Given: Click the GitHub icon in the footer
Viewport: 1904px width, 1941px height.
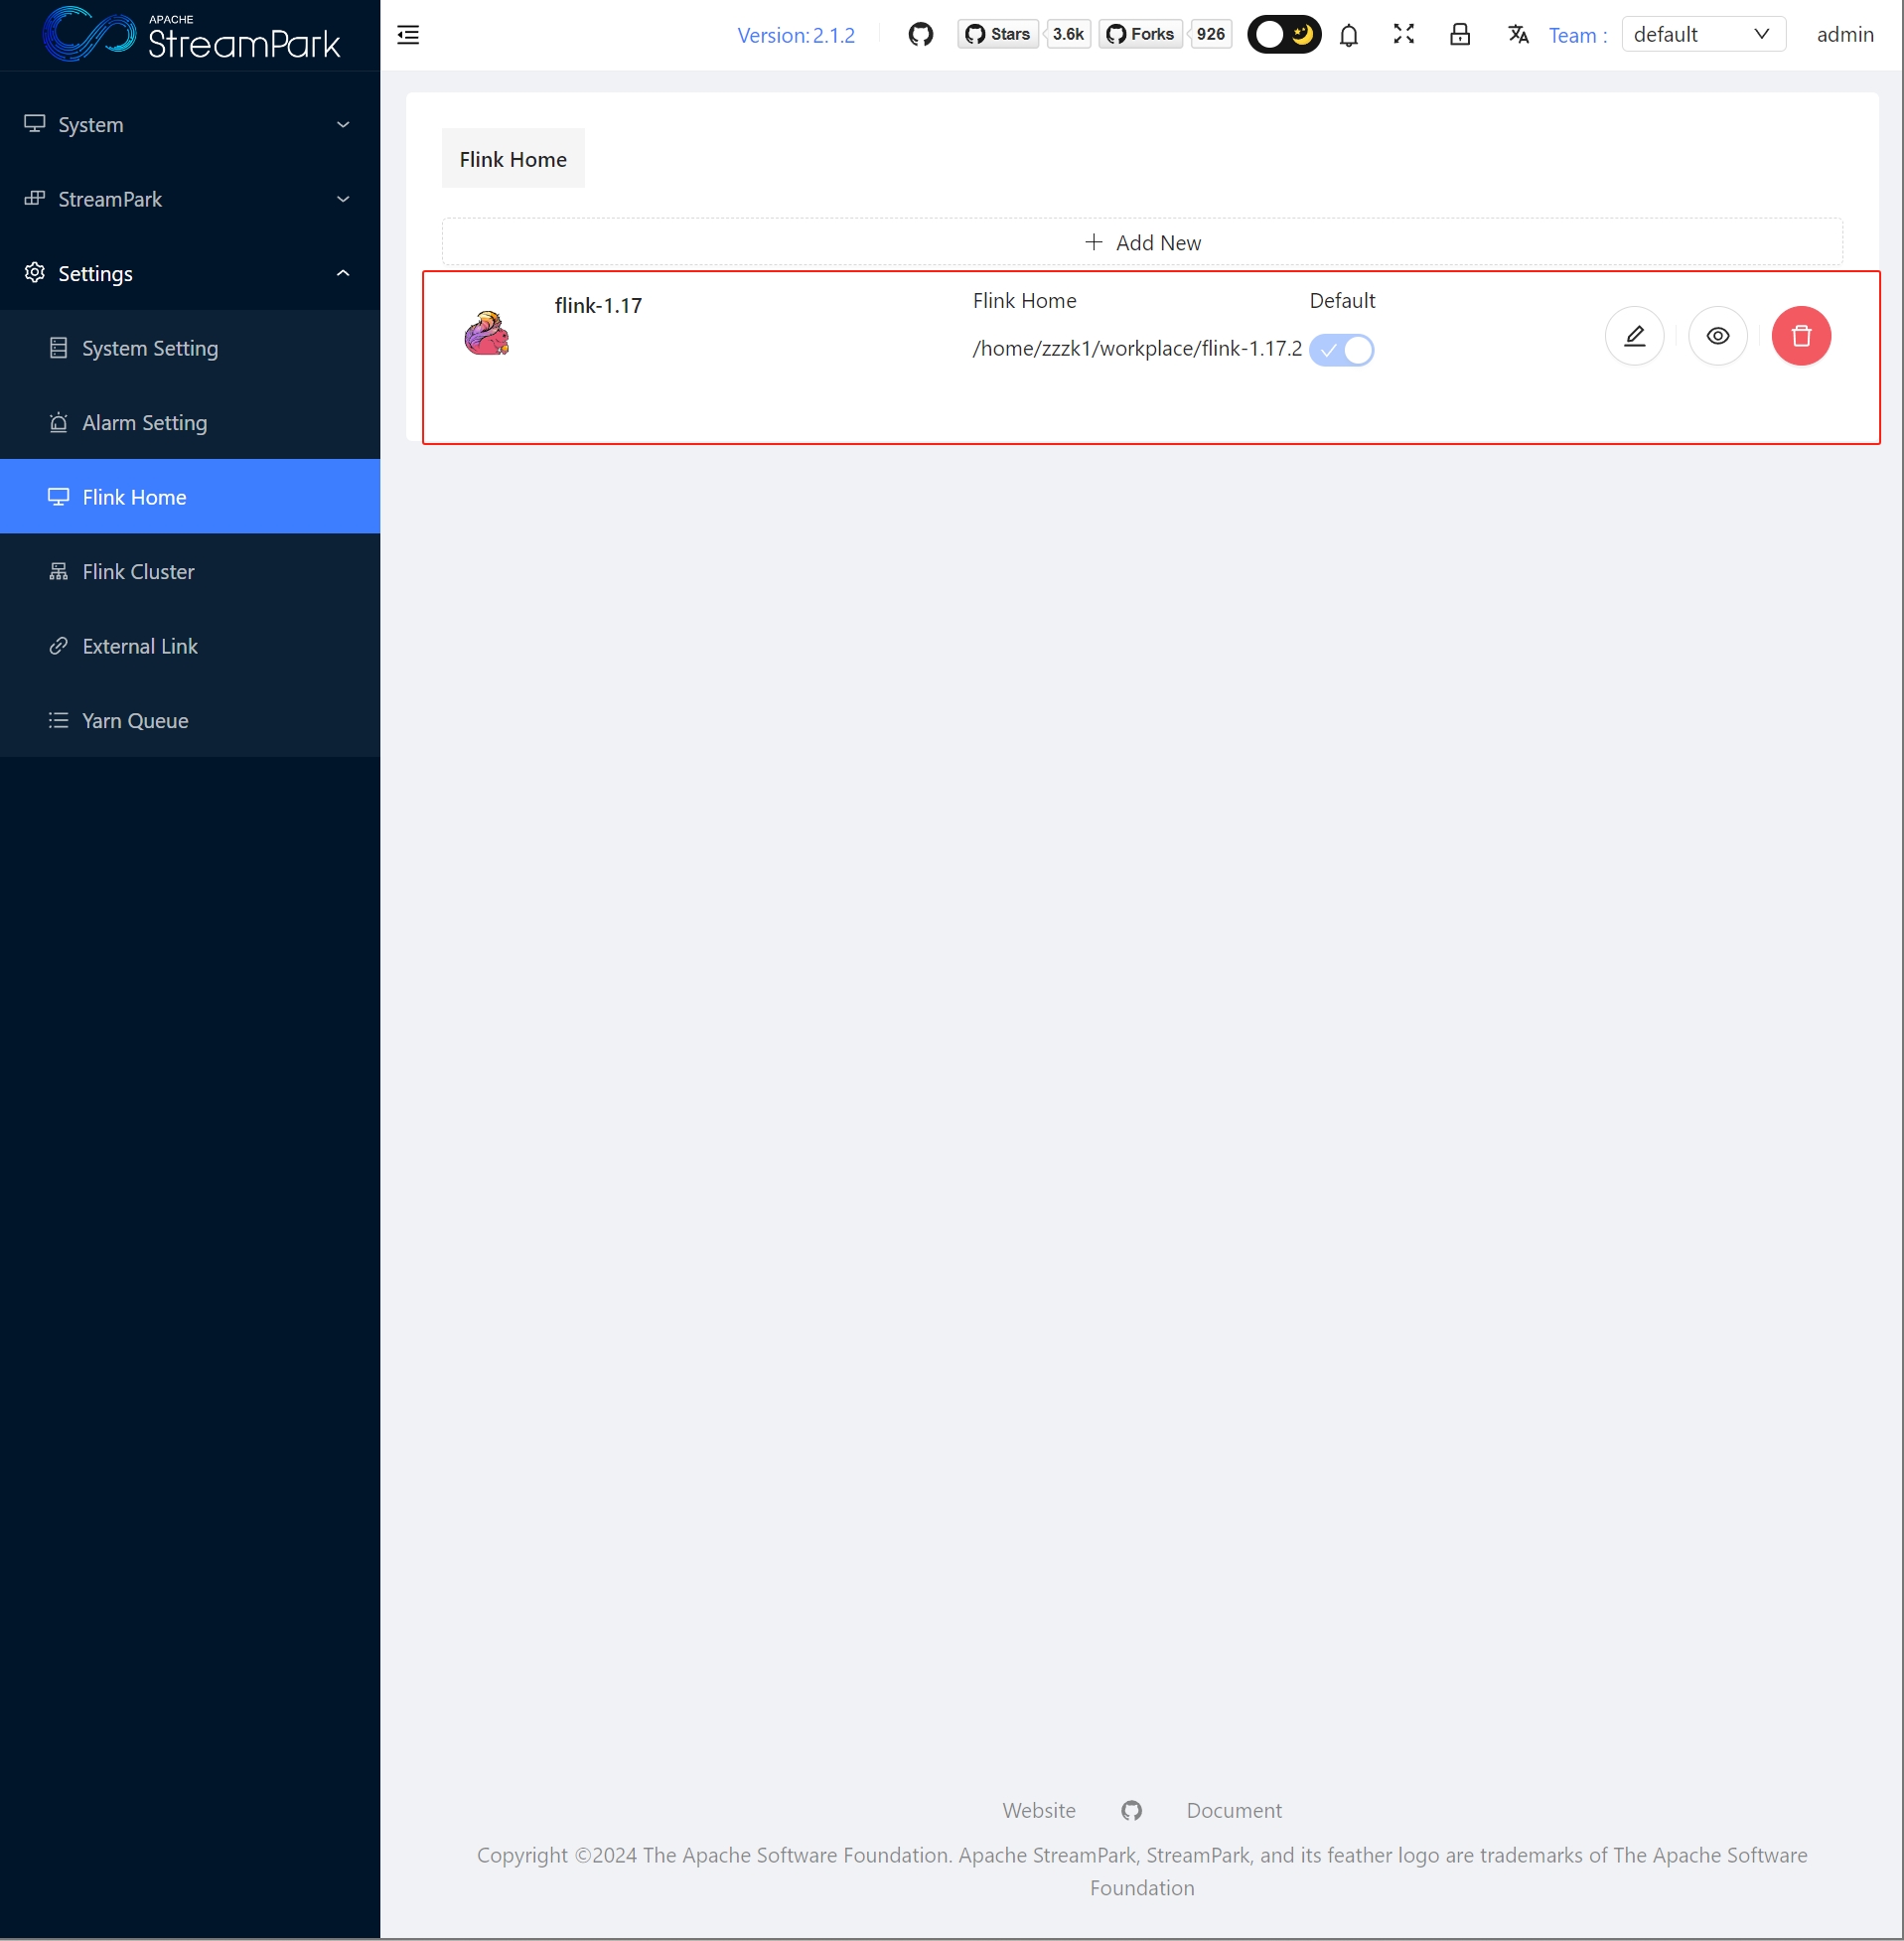Looking at the screenshot, I should pyautogui.click(x=1131, y=1810).
